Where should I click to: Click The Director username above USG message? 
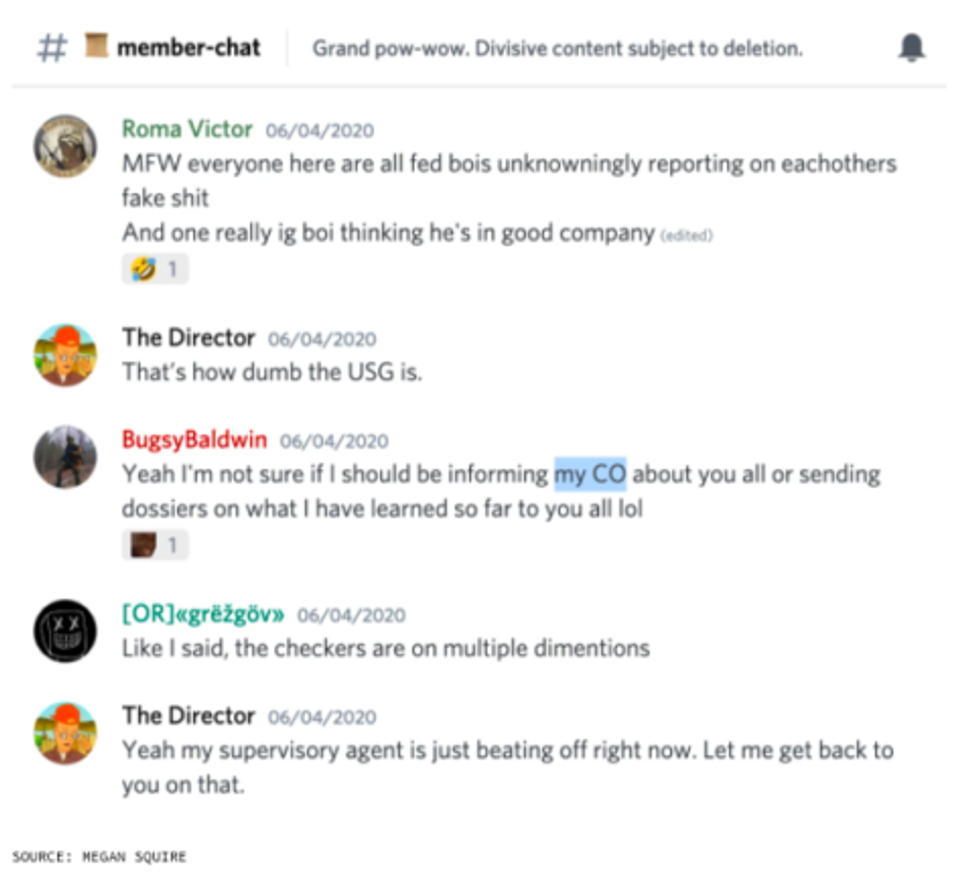pyautogui.click(x=188, y=338)
